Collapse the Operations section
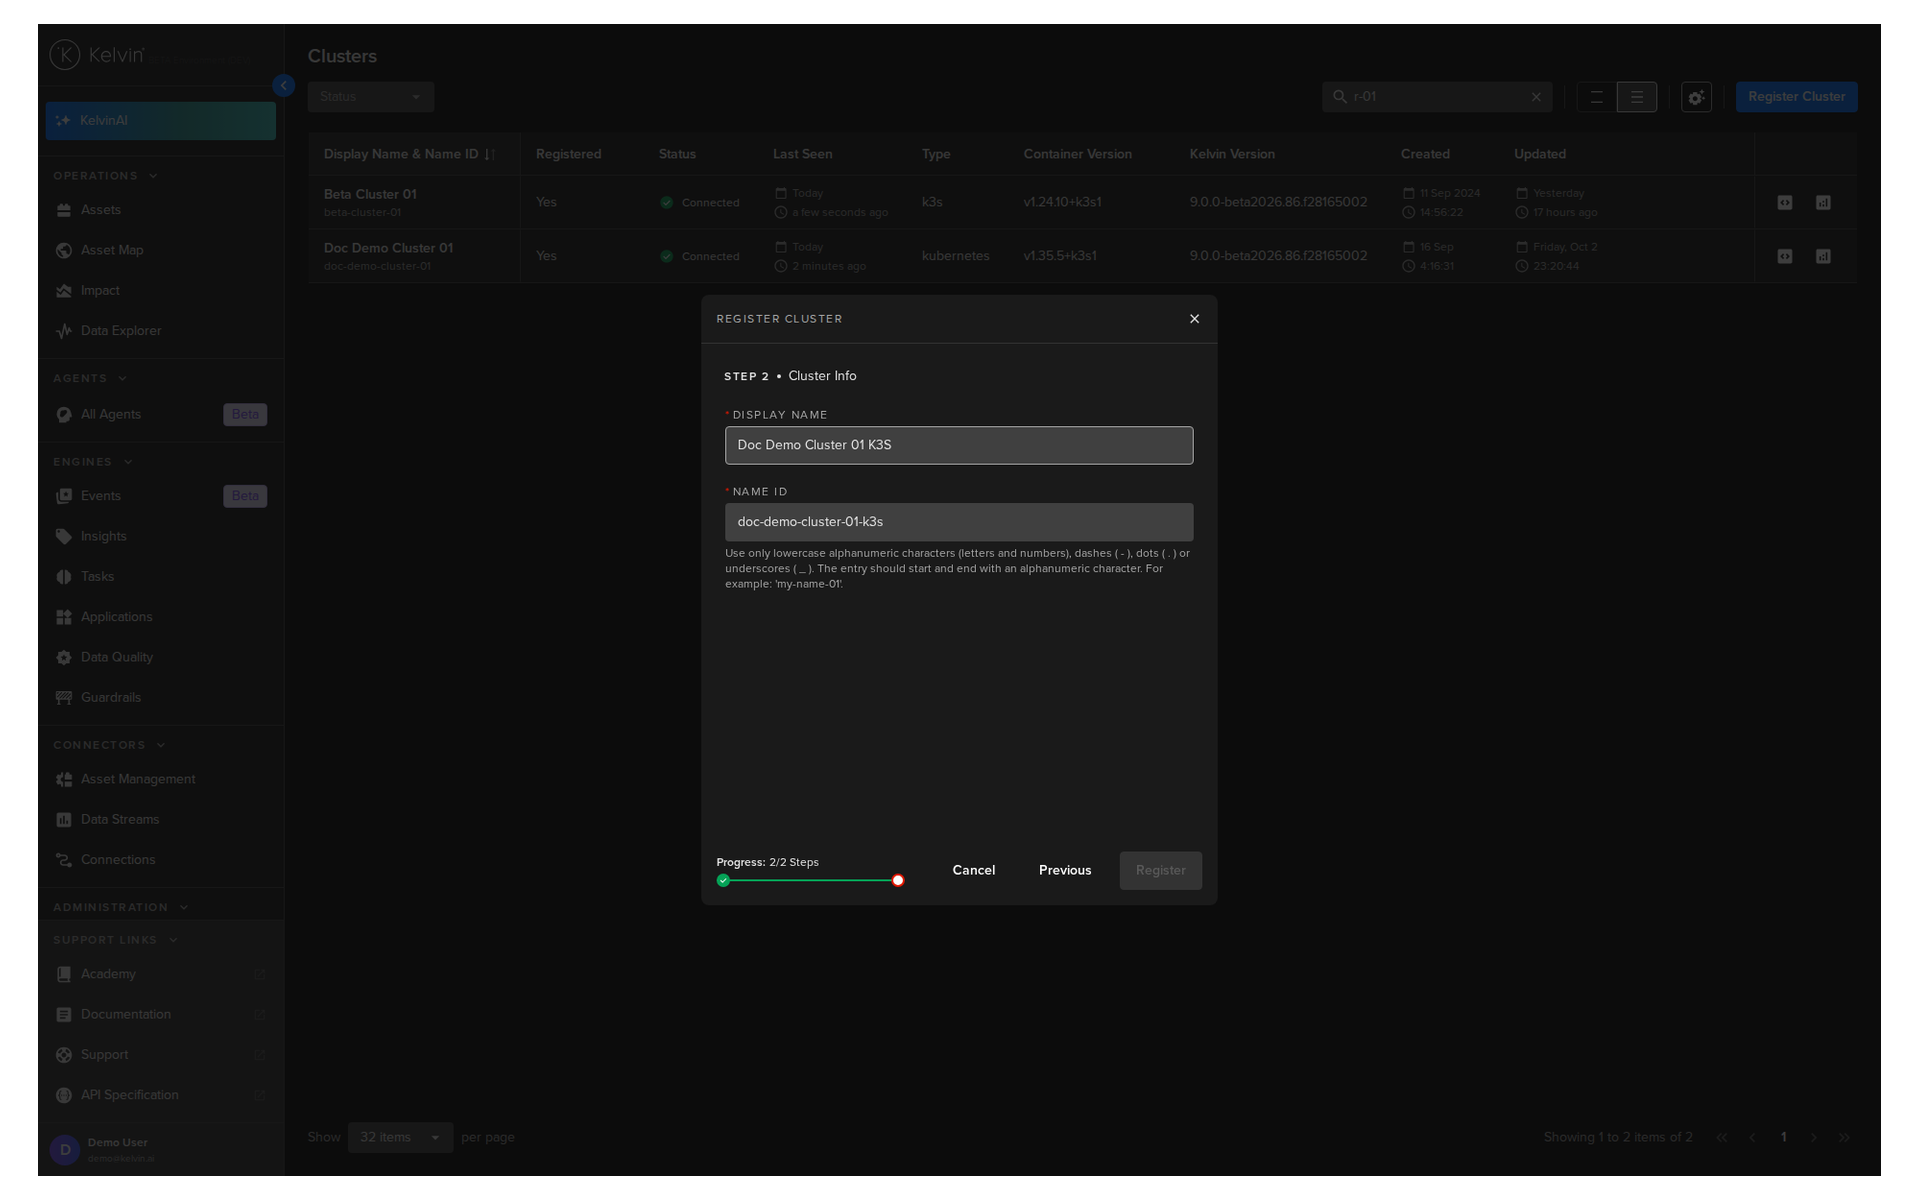This screenshot has width=1920, height=1200. click(x=153, y=176)
